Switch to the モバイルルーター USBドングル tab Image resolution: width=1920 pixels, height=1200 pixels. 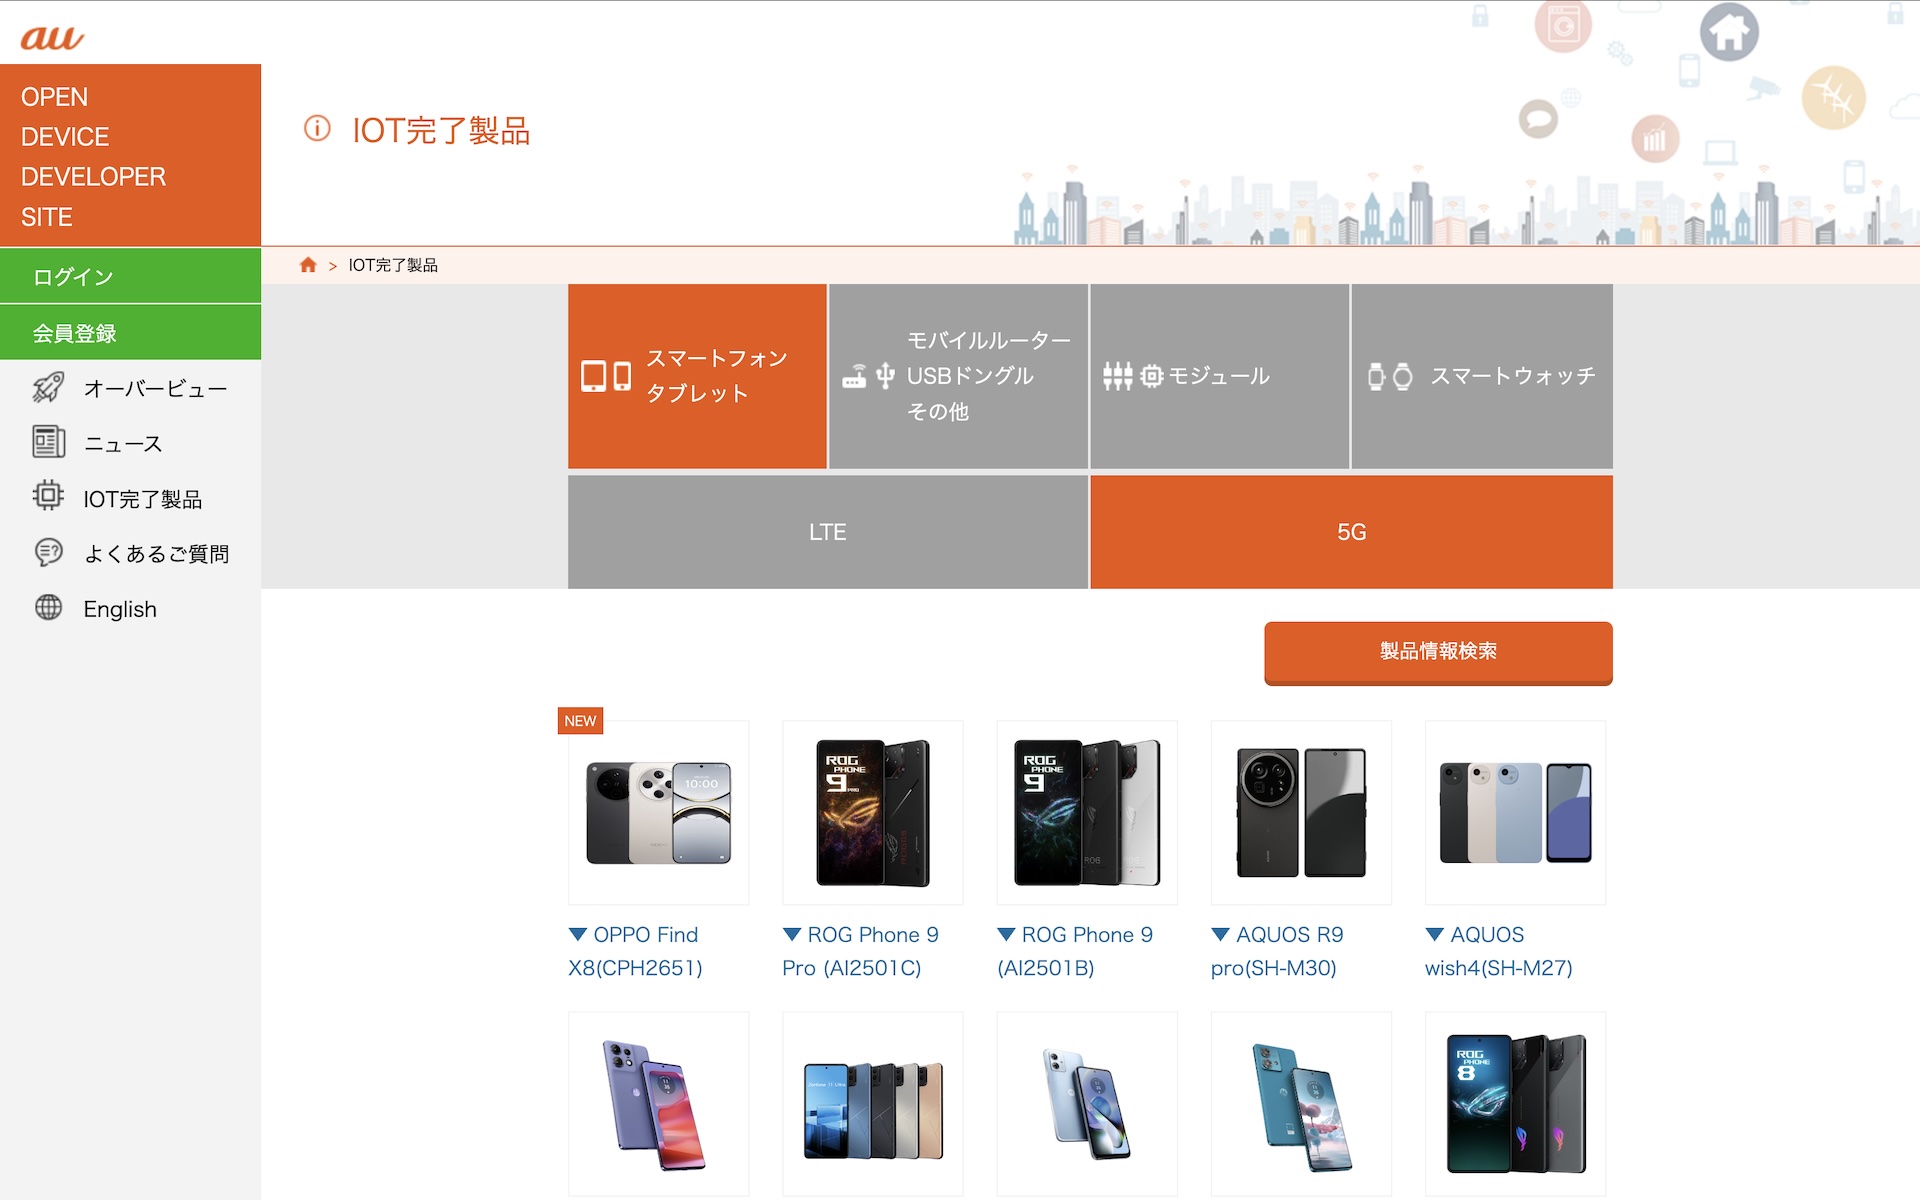click(958, 376)
